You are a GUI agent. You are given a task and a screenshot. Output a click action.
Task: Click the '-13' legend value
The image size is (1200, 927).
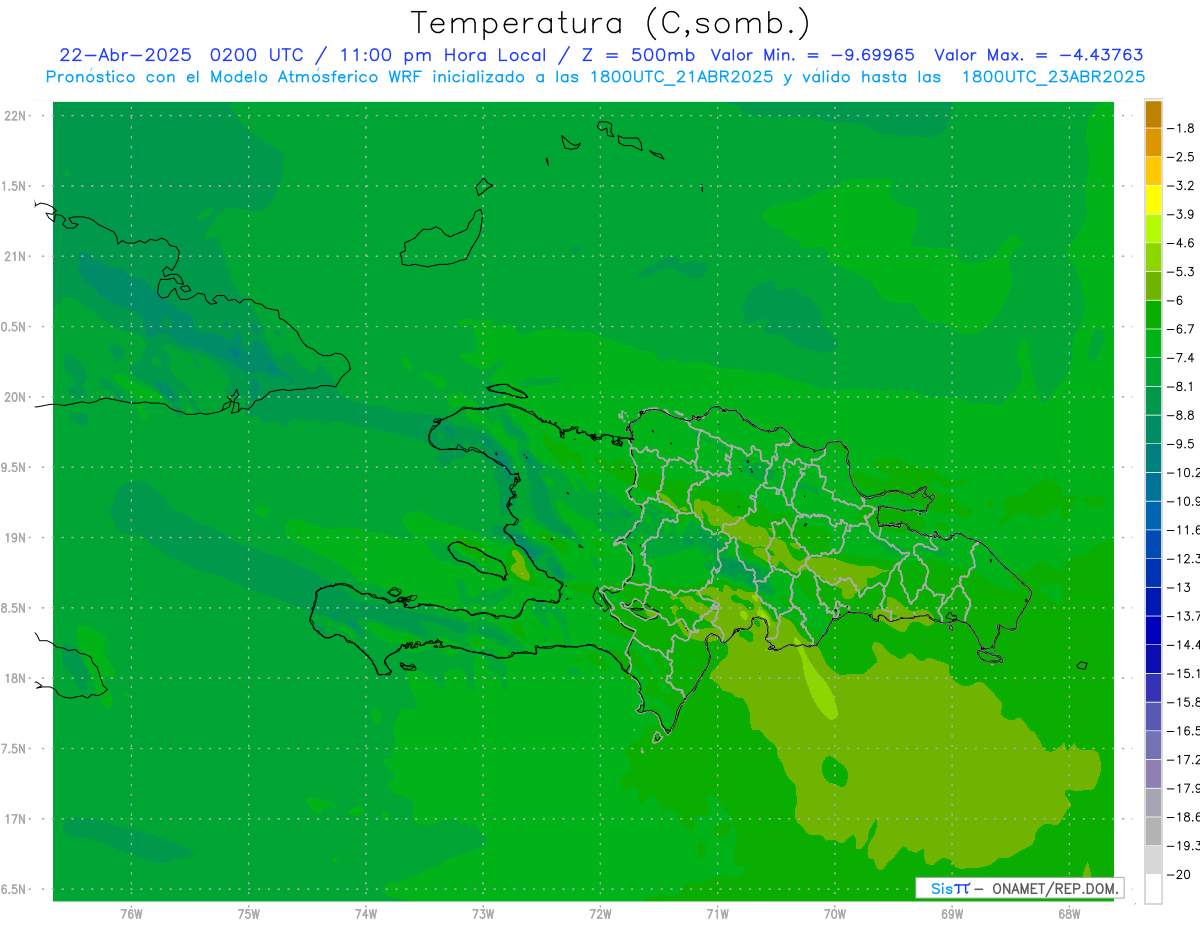coord(1179,587)
